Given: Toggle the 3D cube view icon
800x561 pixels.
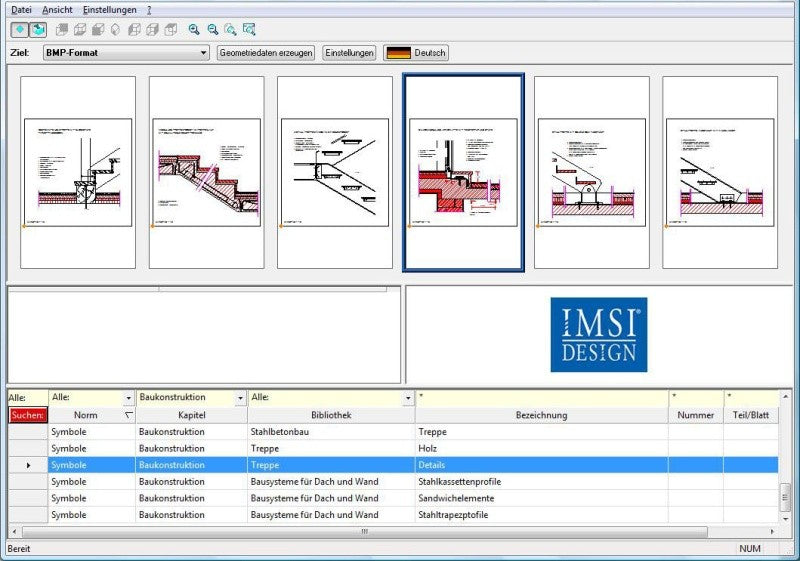Looking at the screenshot, I should [x=38, y=30].
